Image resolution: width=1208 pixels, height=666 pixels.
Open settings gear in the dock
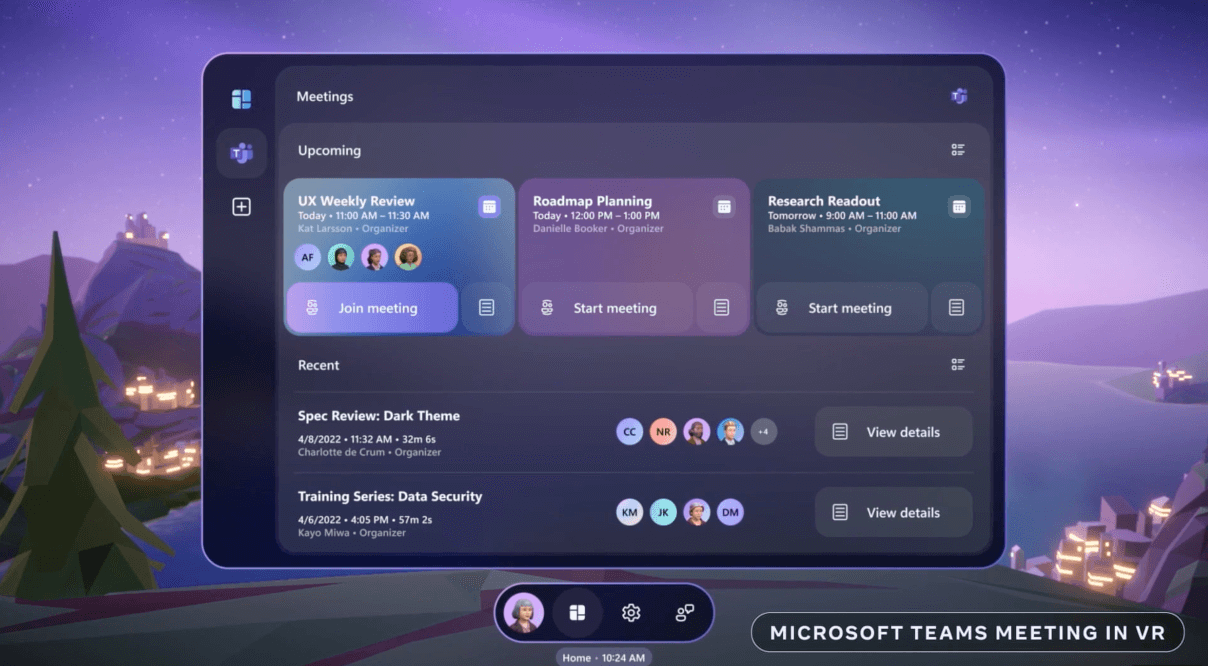[x=631, y=613]
